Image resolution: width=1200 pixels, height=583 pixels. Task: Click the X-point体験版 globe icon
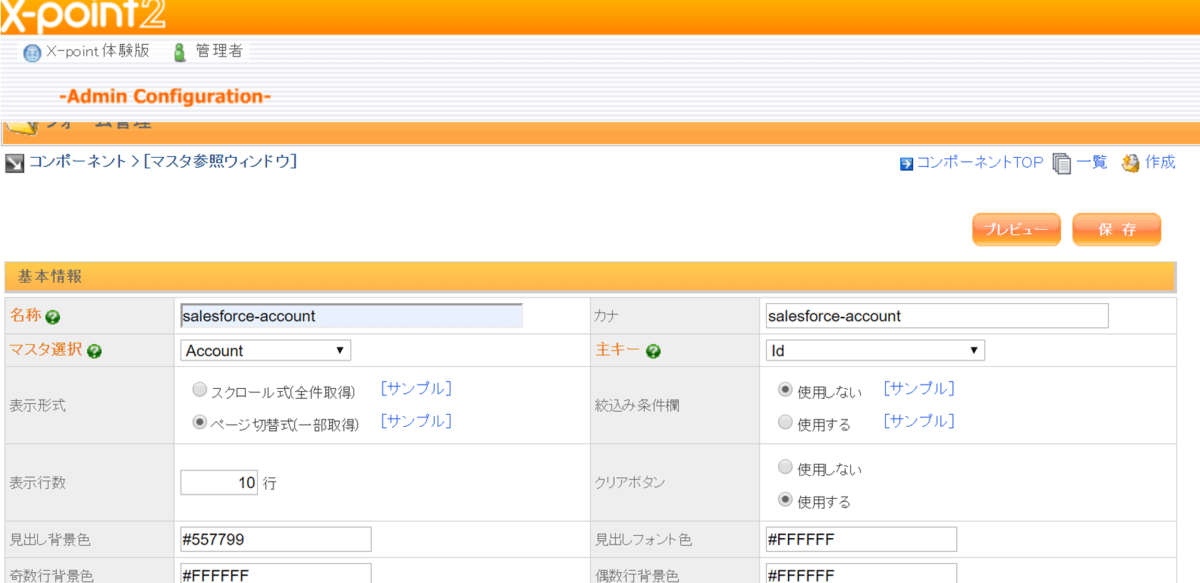[32, 53]
